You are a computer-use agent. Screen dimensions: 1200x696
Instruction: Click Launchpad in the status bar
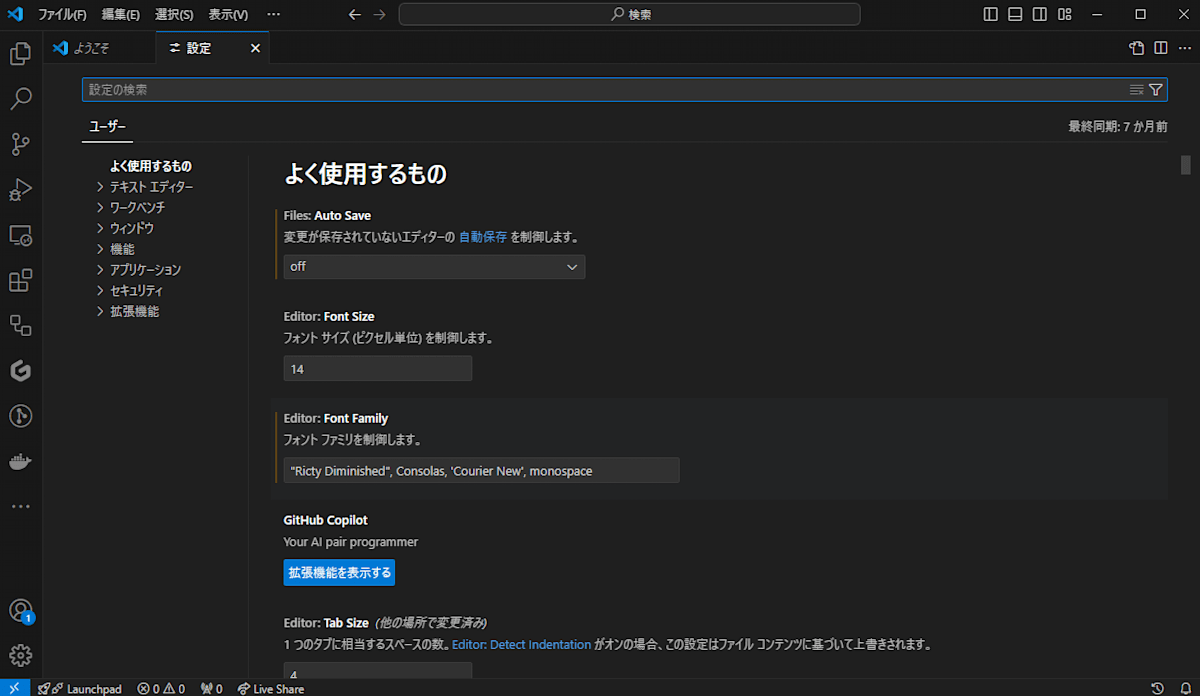click(80, 688)
